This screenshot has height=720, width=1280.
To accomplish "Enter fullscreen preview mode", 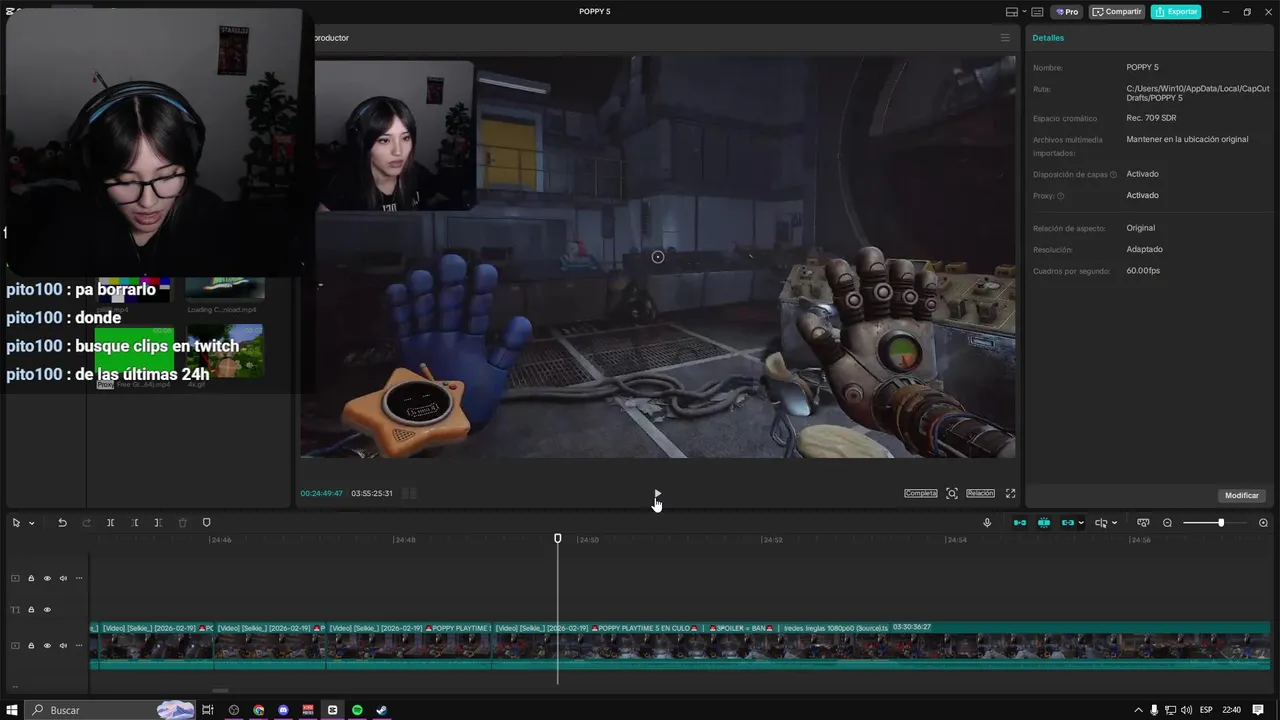I will coord(1010,493).
